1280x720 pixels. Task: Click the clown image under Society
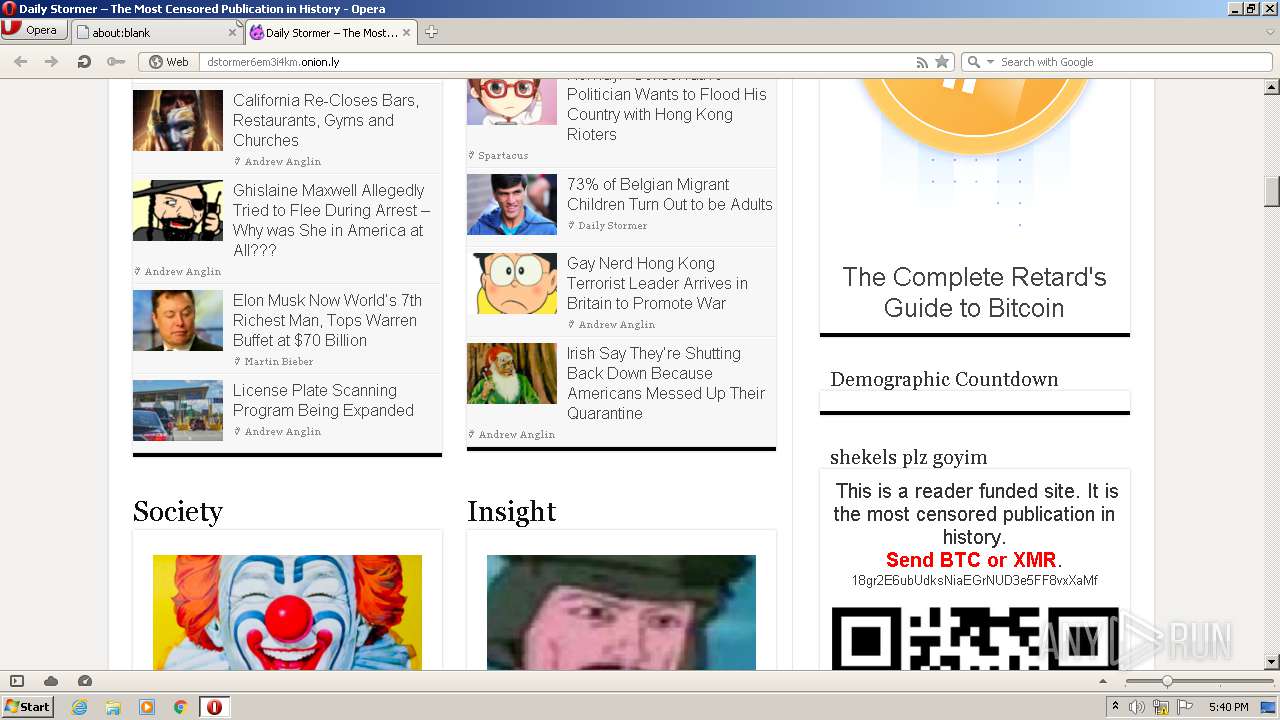[287, 612]
